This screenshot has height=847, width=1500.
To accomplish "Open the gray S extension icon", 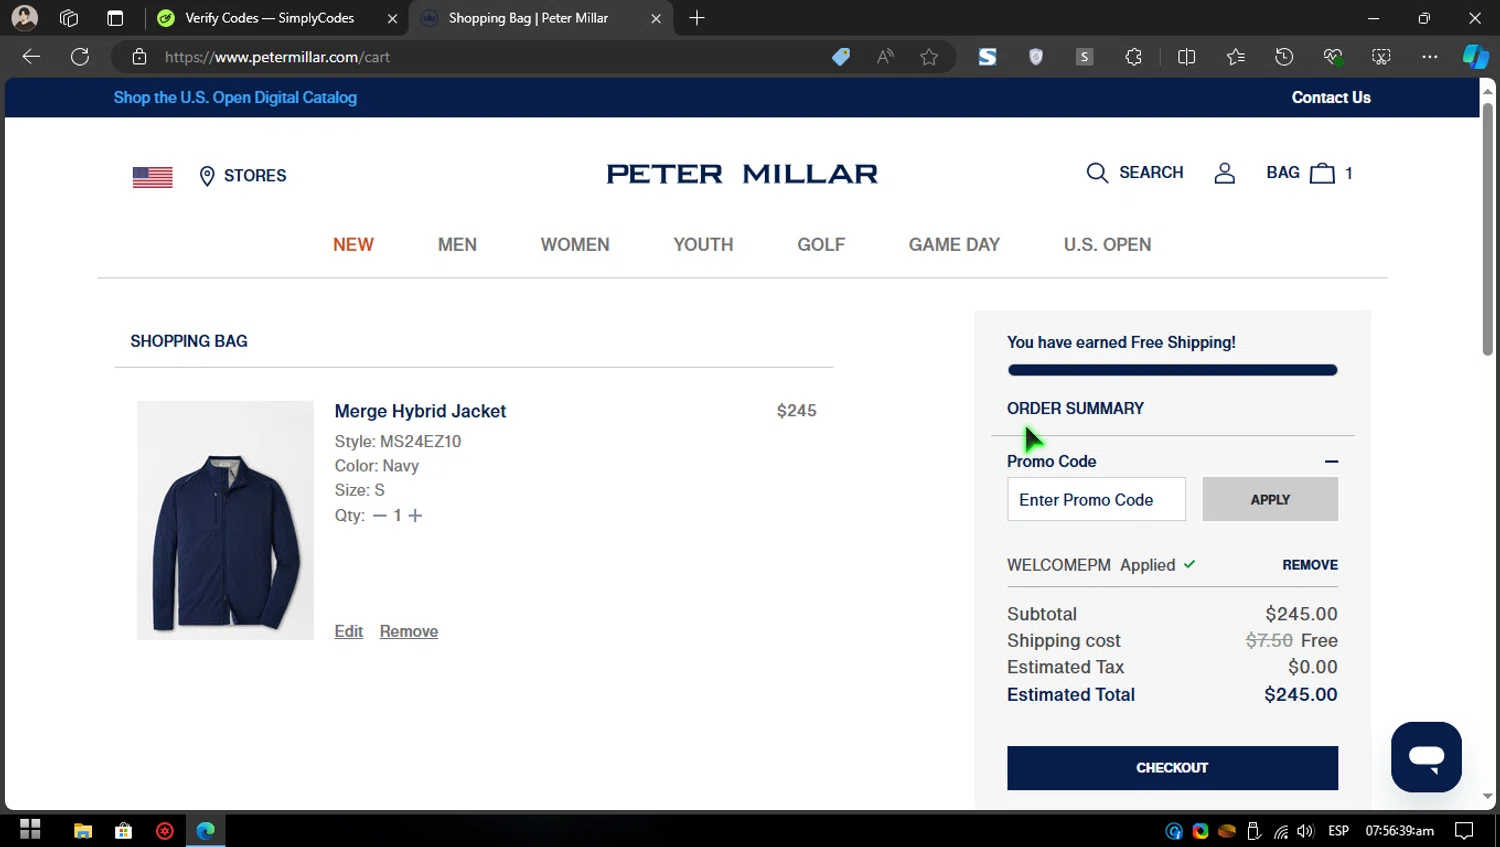I will [1084, 57].
